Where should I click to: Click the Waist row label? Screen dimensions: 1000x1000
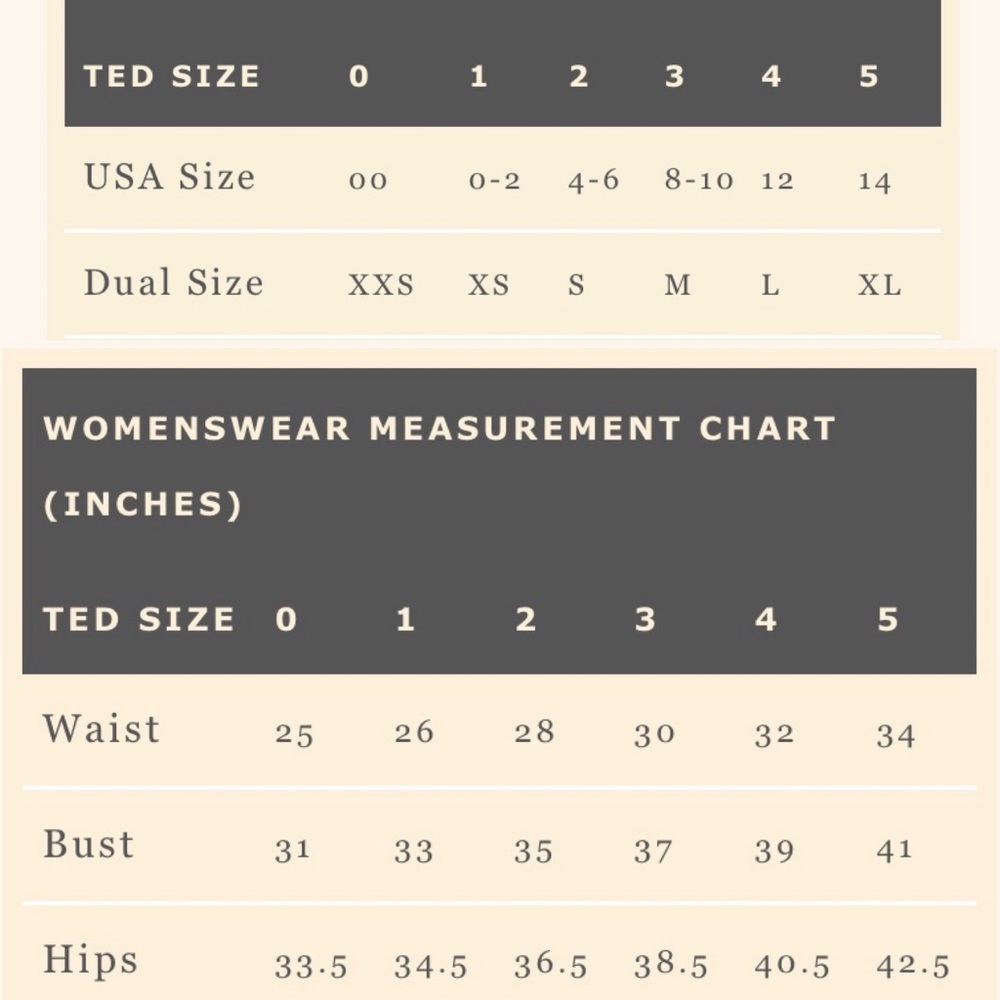(101, 728)
